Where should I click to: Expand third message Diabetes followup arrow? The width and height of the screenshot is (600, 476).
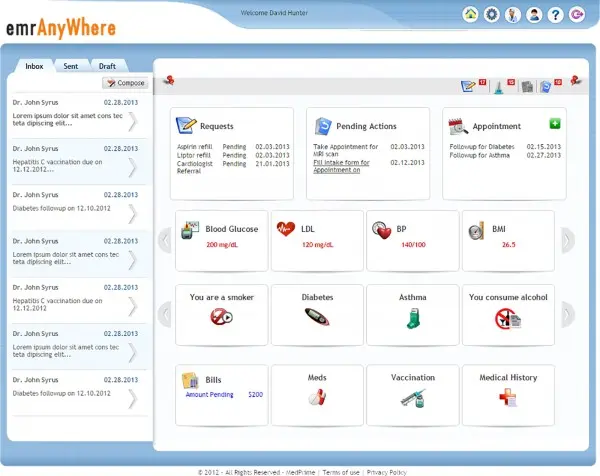click(132, 214)
